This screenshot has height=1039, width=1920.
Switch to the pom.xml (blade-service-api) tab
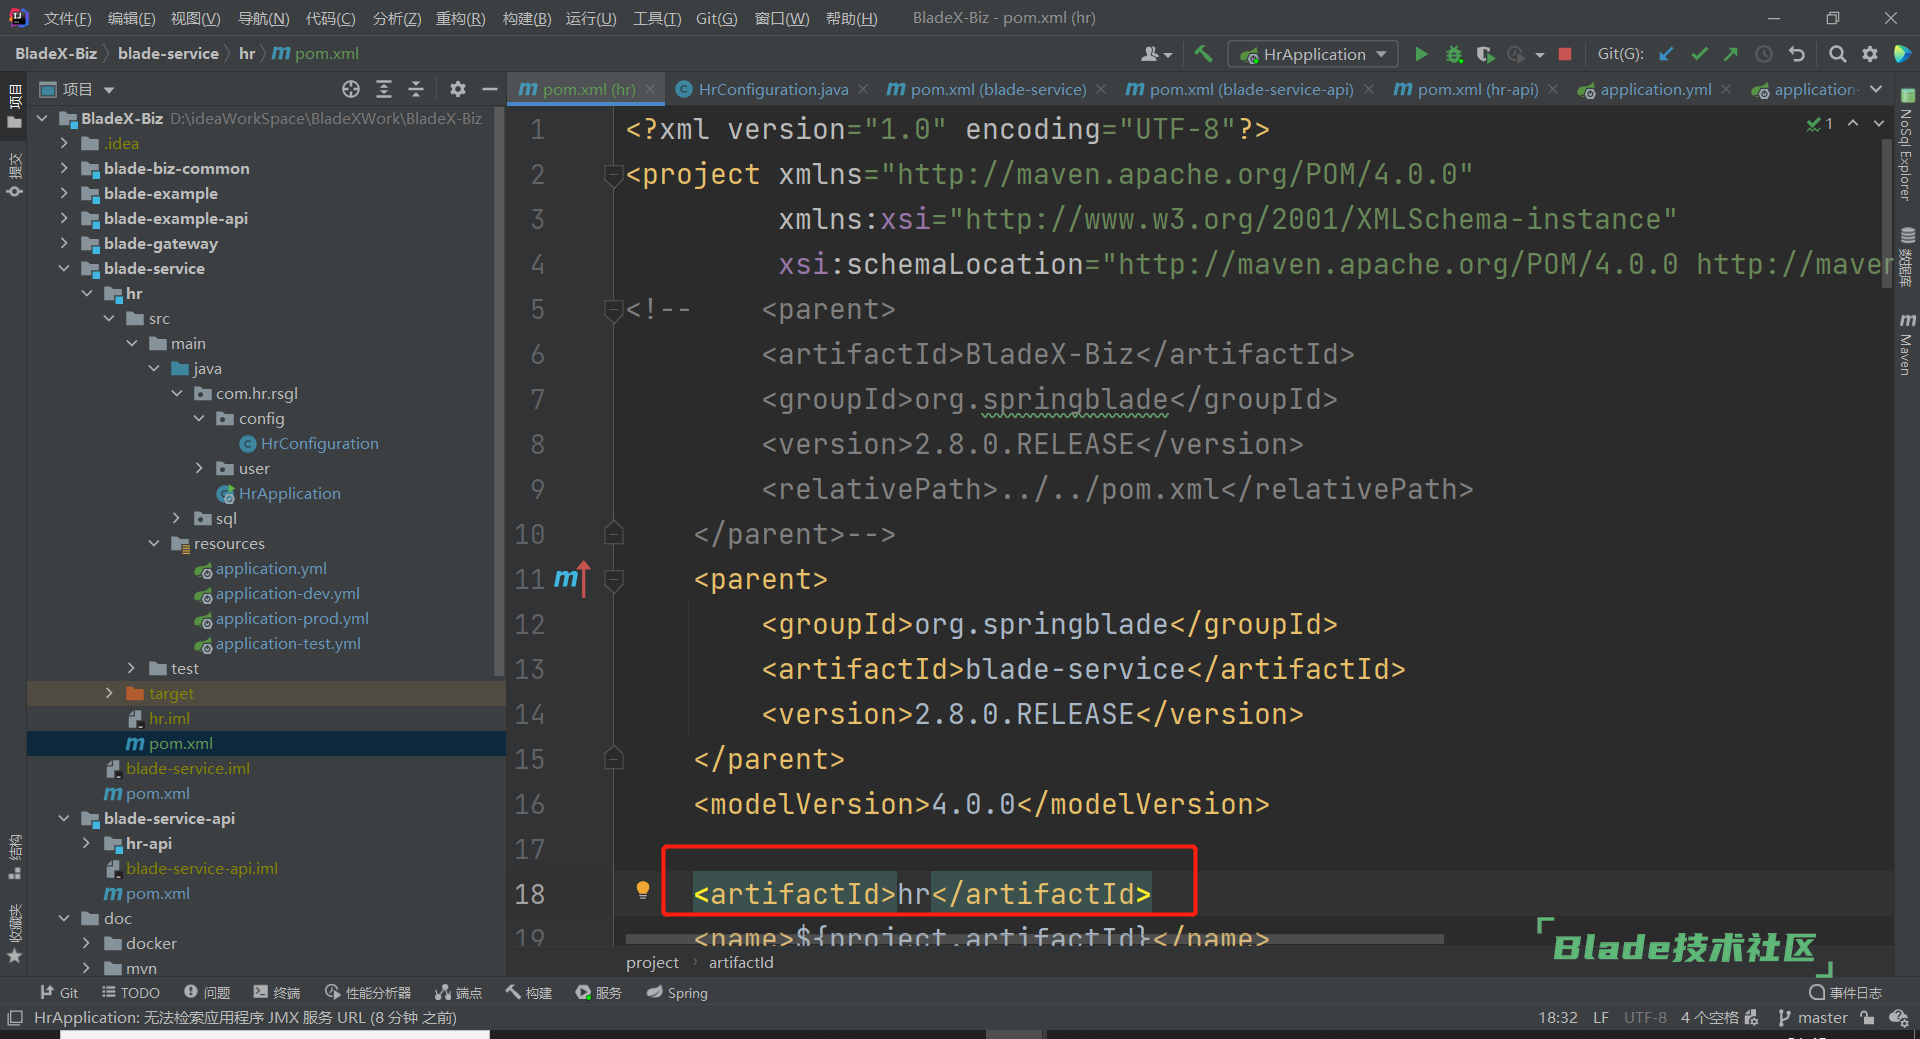coord(1250,89)
